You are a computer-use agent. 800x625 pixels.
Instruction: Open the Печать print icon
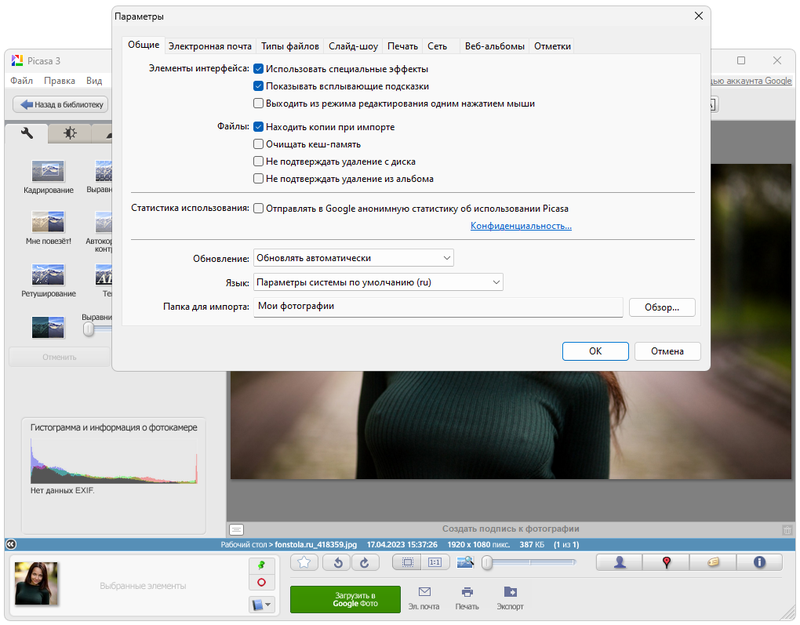coord(467,598)
